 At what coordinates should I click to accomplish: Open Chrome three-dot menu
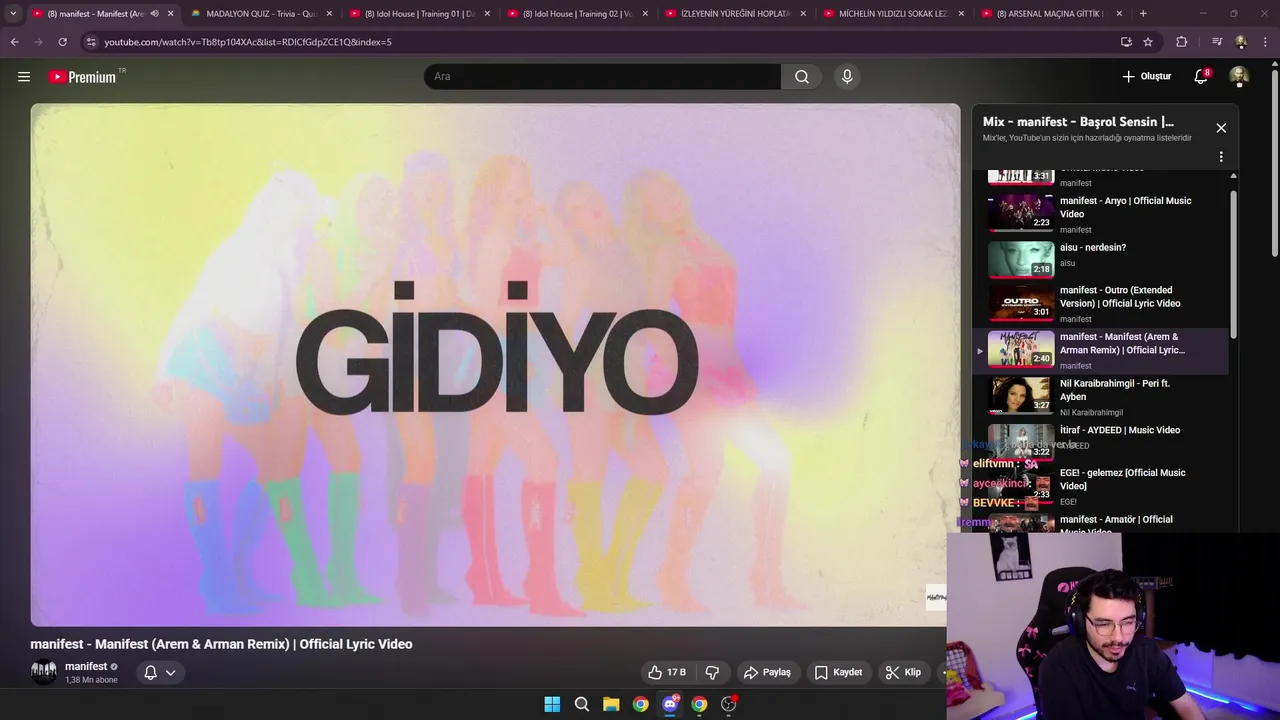click(x=1266, y=42)
